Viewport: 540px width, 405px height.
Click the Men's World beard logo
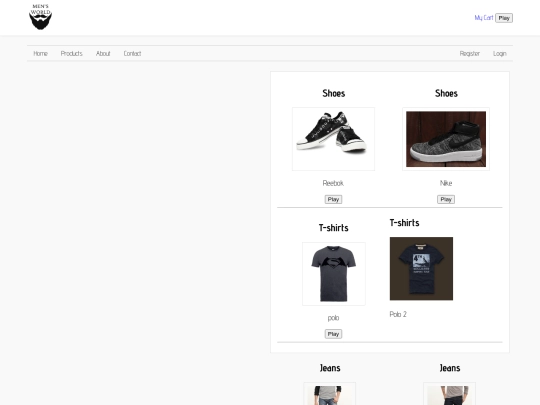click(40, 17)
